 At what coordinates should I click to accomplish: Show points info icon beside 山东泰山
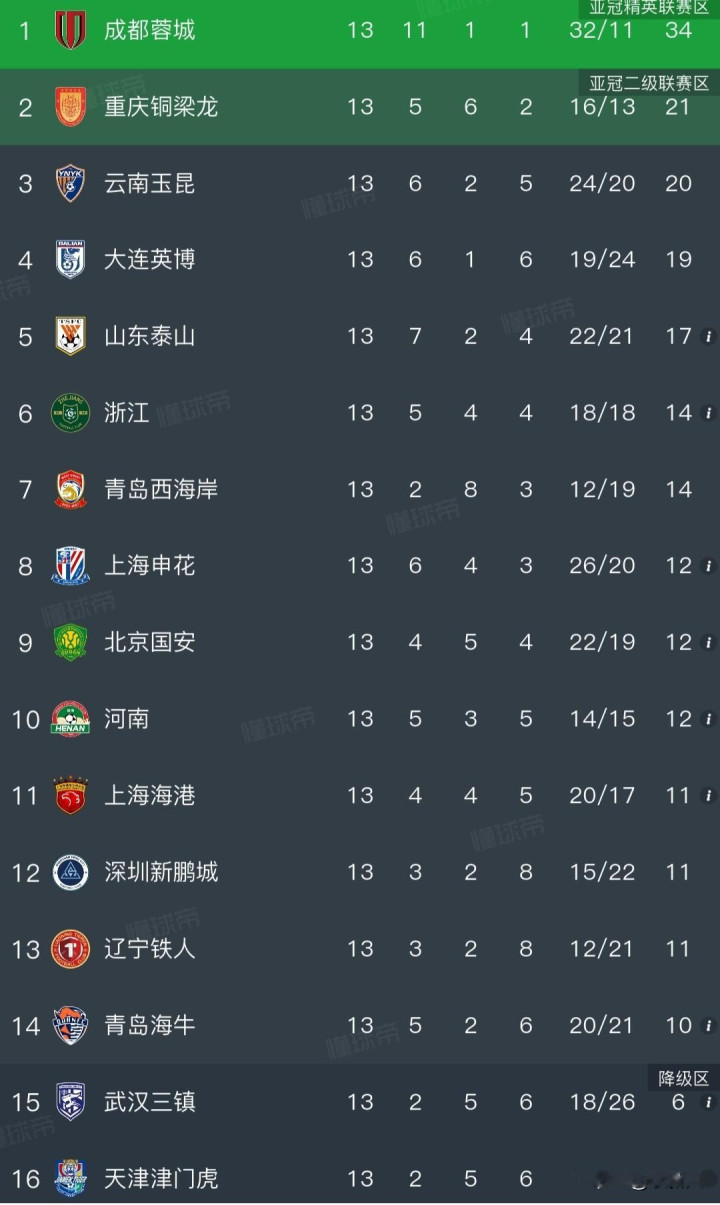pyautogui.click(x=708, y=337)
